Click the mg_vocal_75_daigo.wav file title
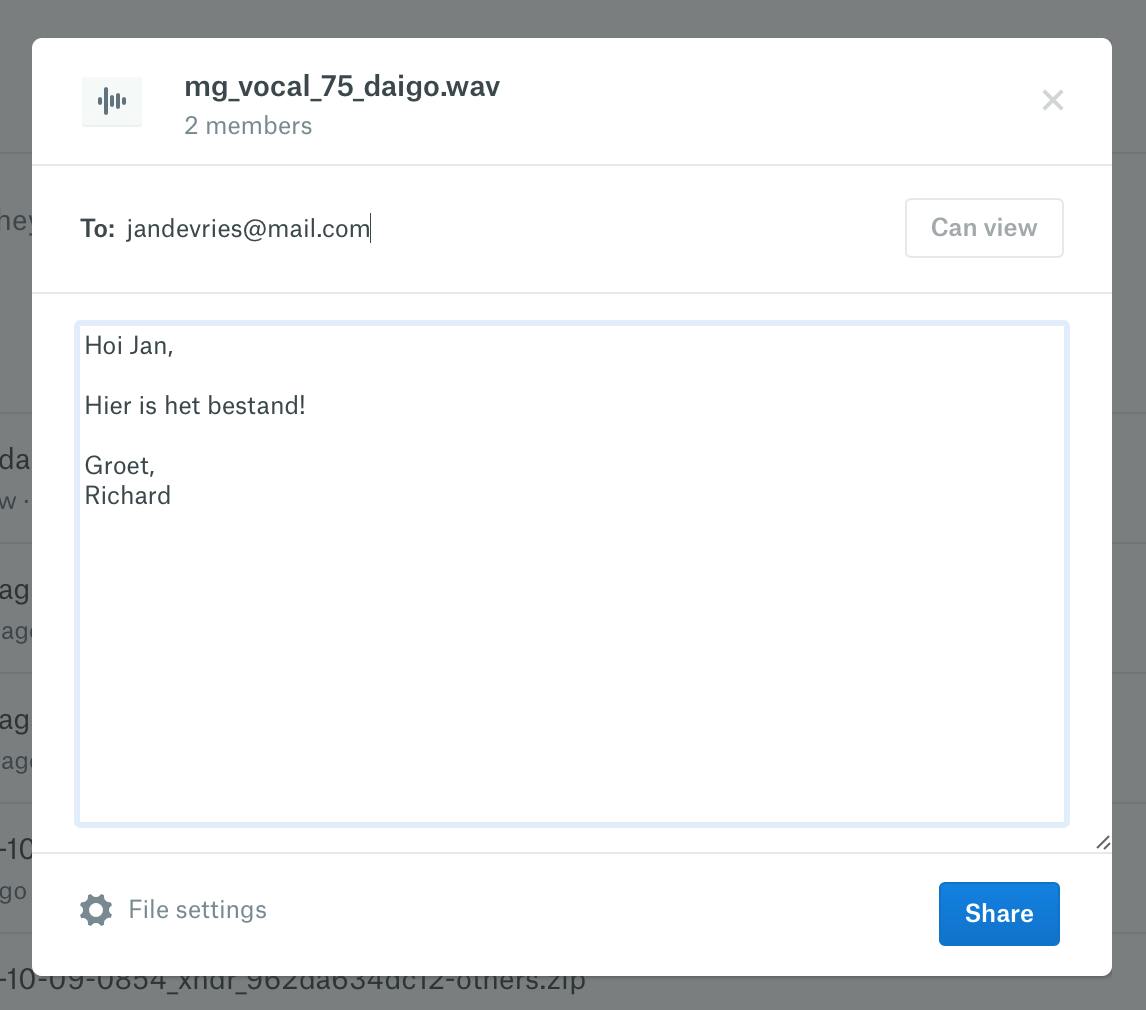 point(342,87)
